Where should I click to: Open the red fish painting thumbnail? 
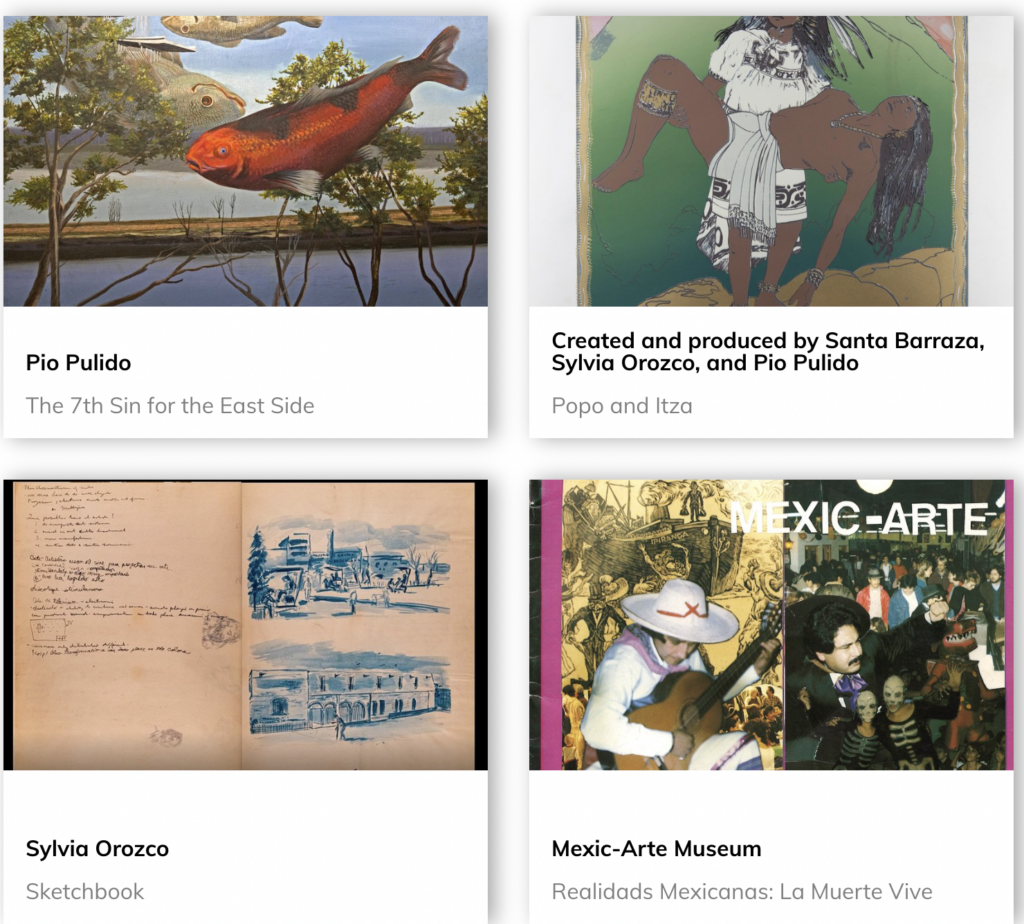point(246,161)
